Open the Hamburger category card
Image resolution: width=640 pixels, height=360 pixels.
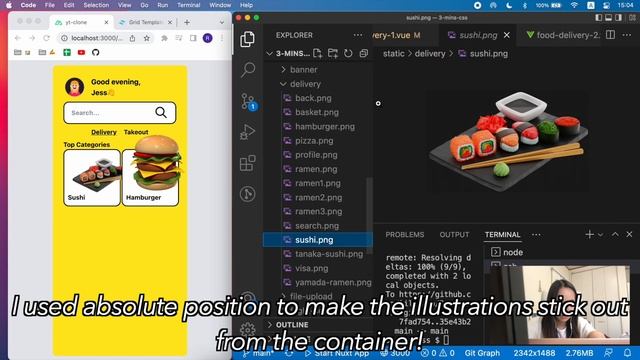click(x=150, y=178)
